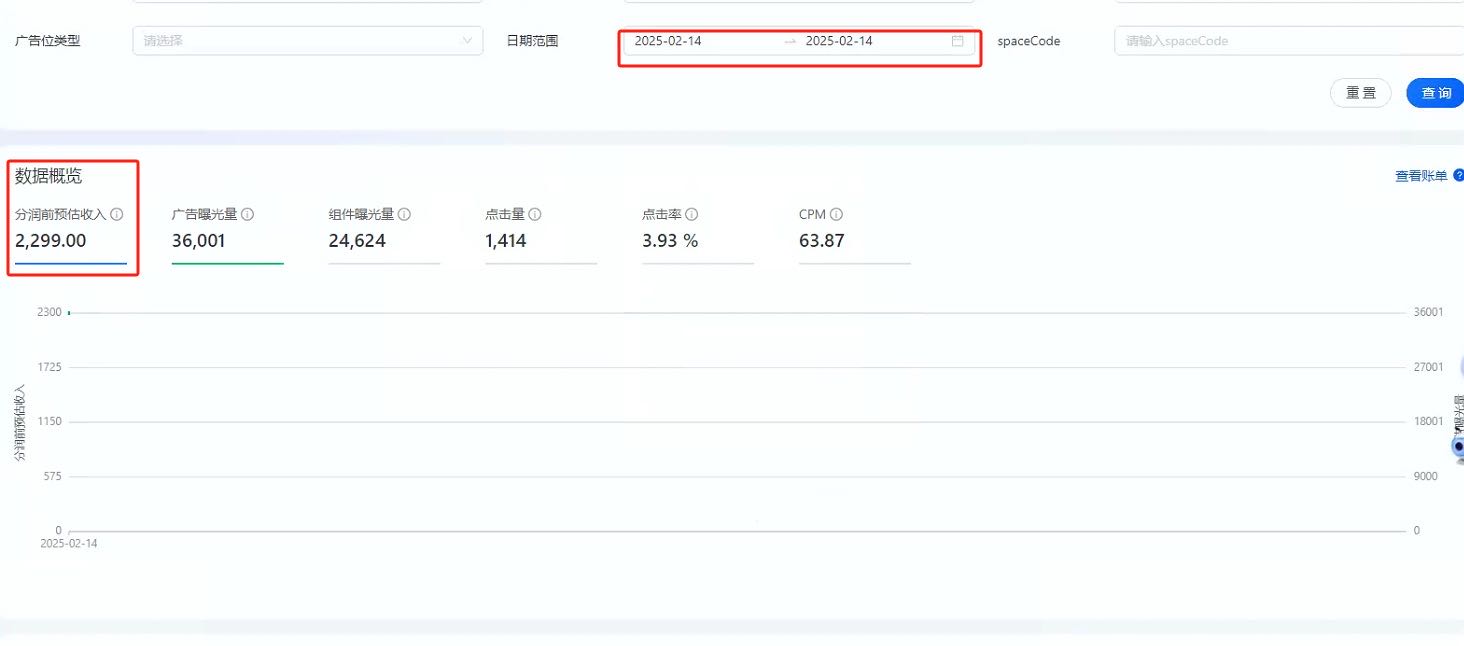Select the 组件曝光量 metric tab

(x=384, y=236)
